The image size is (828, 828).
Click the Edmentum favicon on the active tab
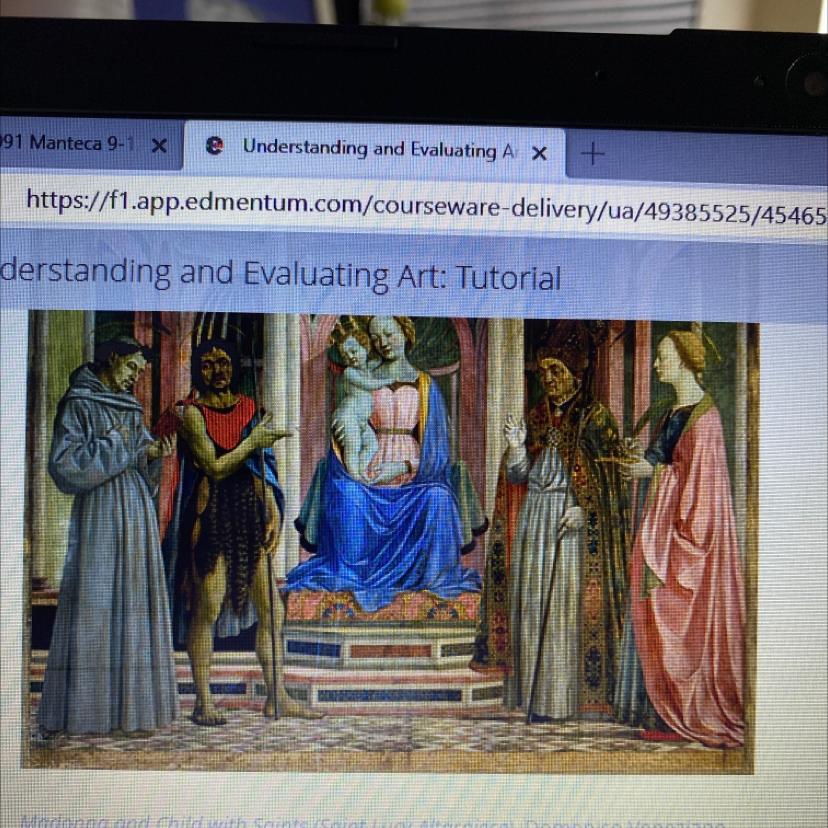pos(214,145)
